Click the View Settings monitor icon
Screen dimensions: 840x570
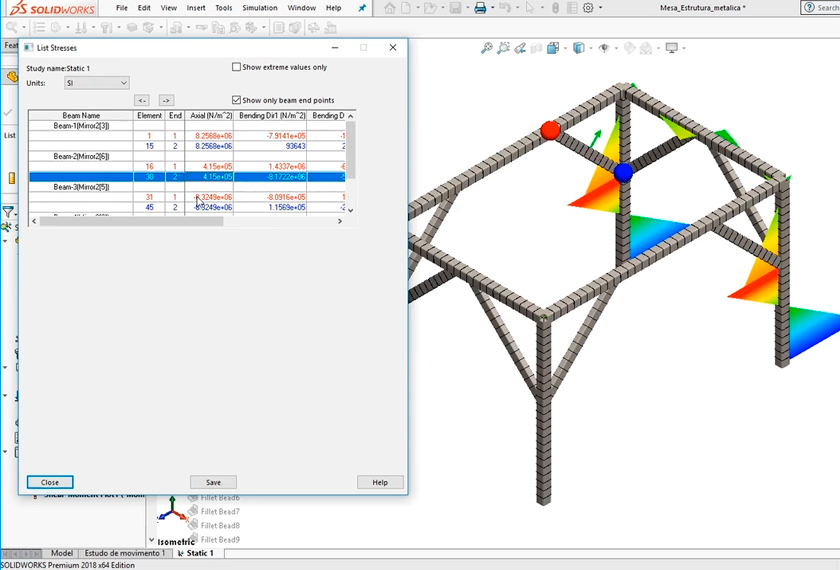(x=673, y=48)
